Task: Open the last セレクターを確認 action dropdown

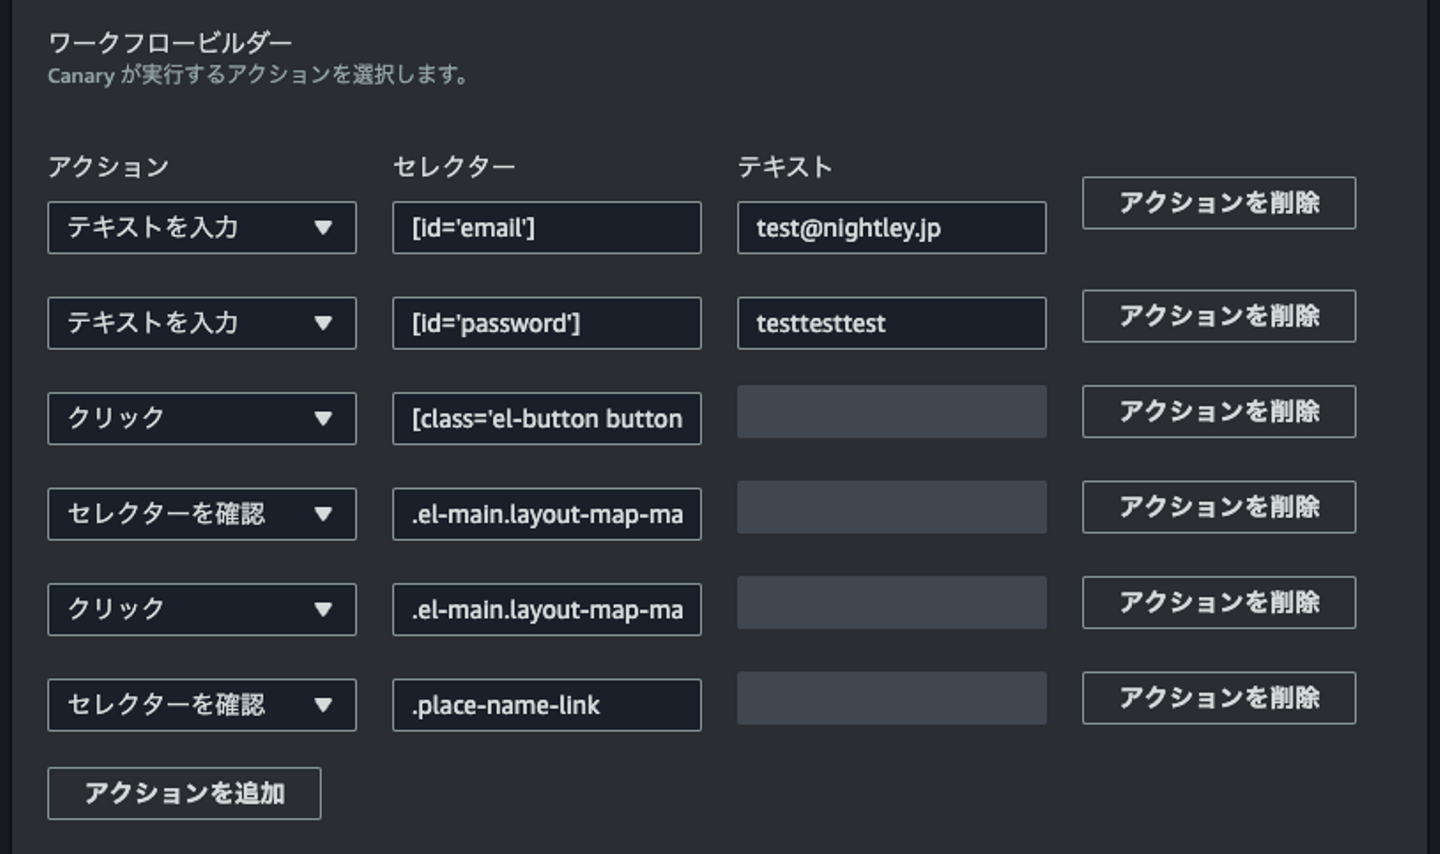Action: [x=201, y=705]
